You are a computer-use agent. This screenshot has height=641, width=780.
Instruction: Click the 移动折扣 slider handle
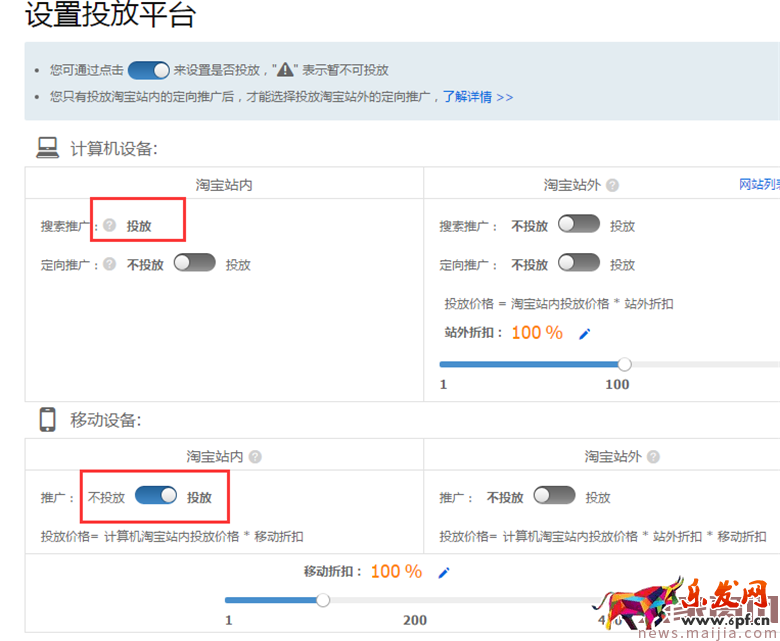tap(323, 600)
